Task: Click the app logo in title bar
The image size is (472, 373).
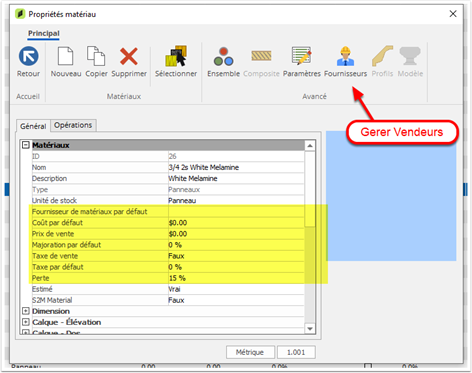Action: (20, 14)
